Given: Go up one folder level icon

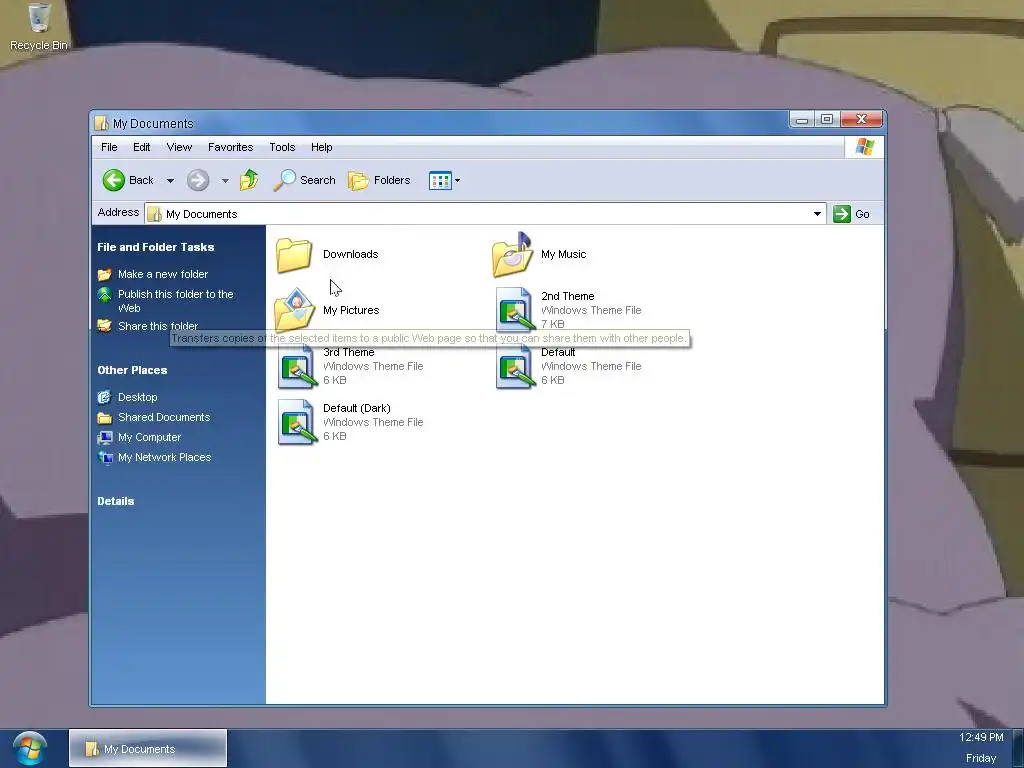Looking at the screenshot, I should click(249, 180).
